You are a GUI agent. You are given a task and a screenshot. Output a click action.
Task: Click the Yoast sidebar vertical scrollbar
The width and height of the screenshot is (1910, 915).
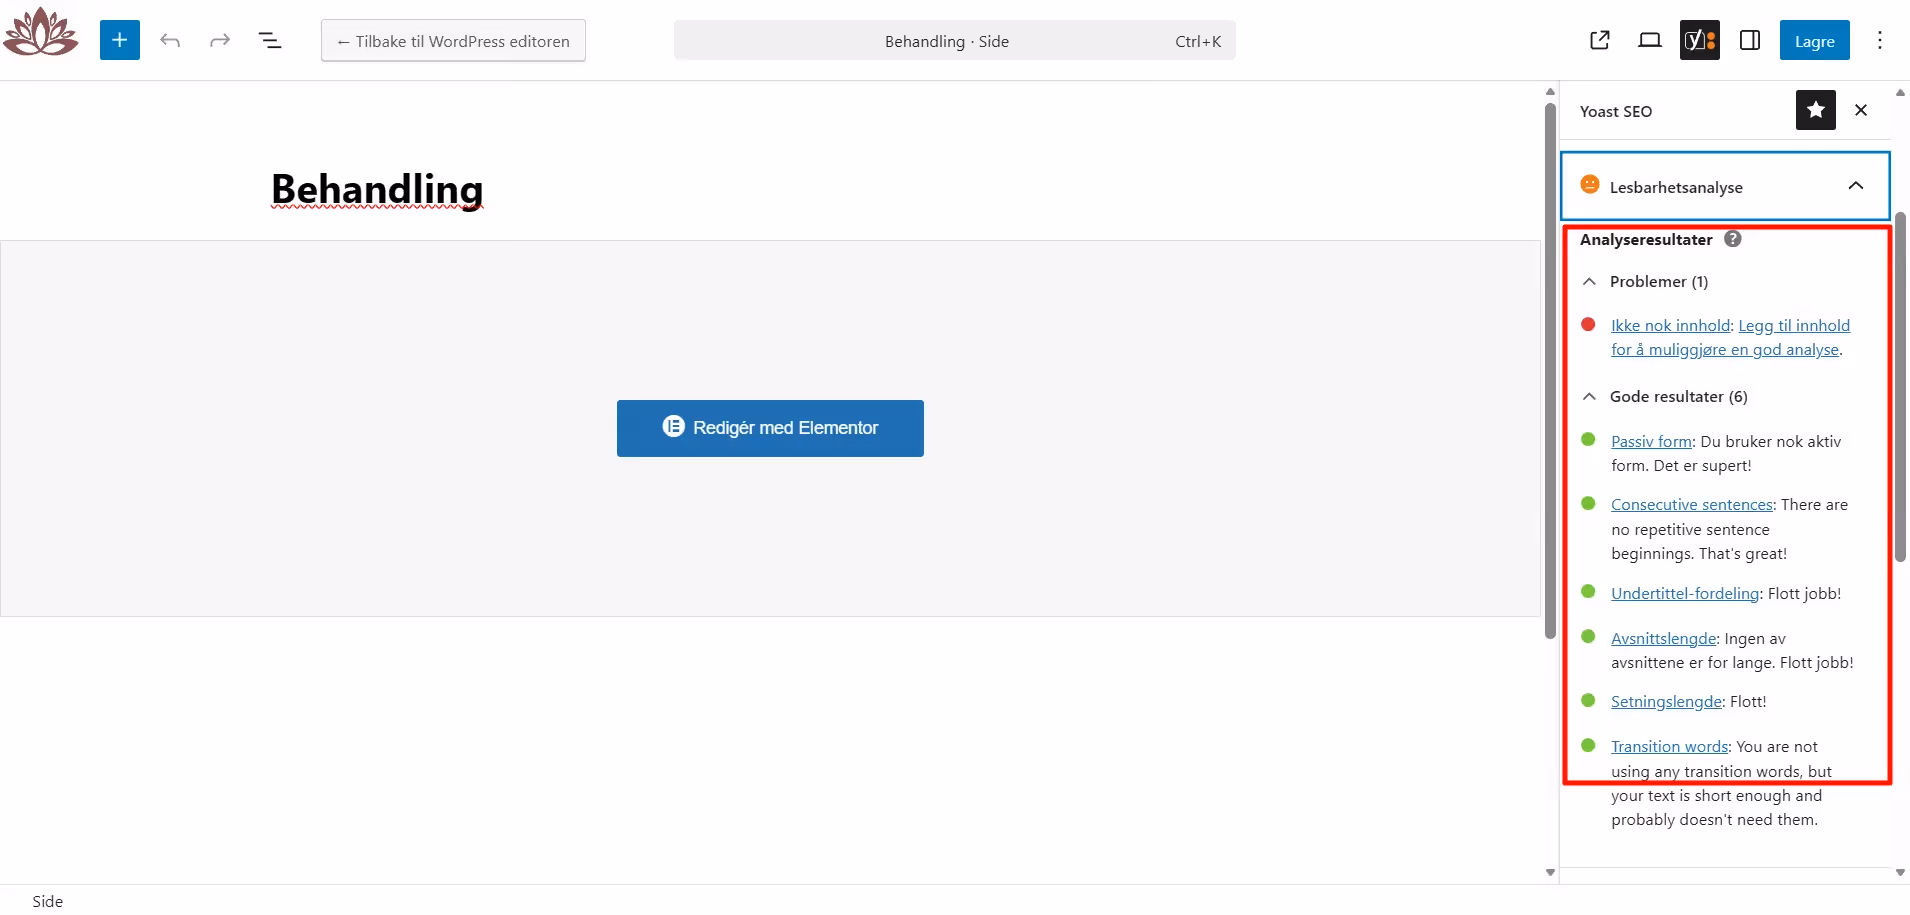point(1900,387)
